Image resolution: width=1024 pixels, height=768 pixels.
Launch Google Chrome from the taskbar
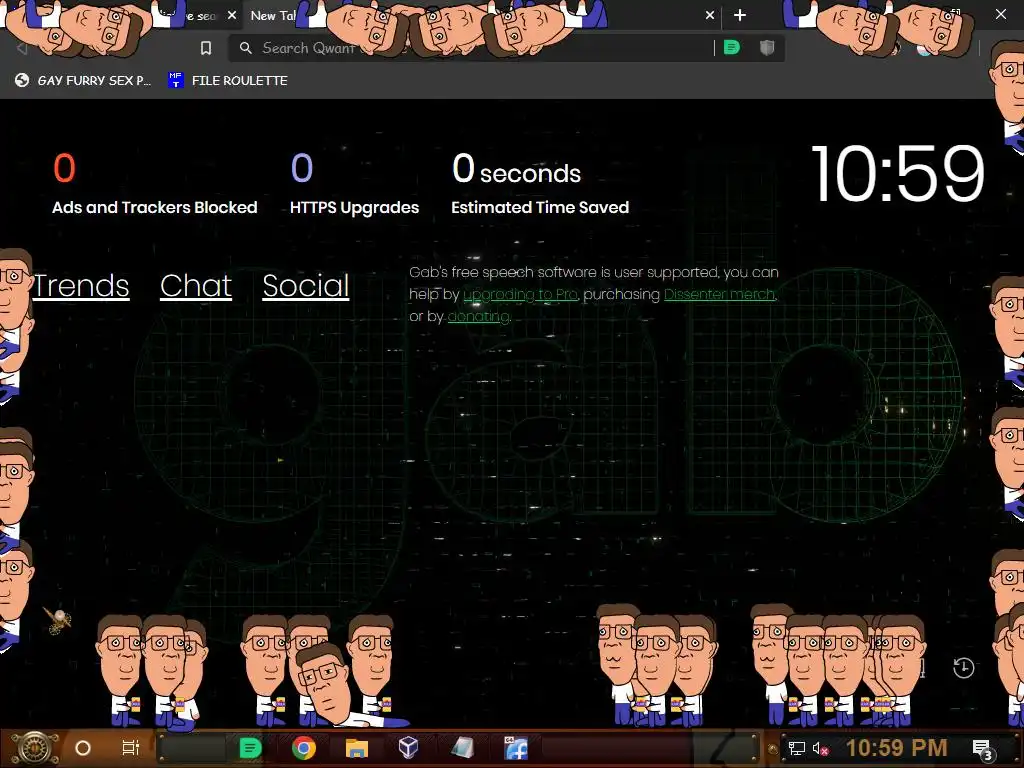[x=304, y=748]
